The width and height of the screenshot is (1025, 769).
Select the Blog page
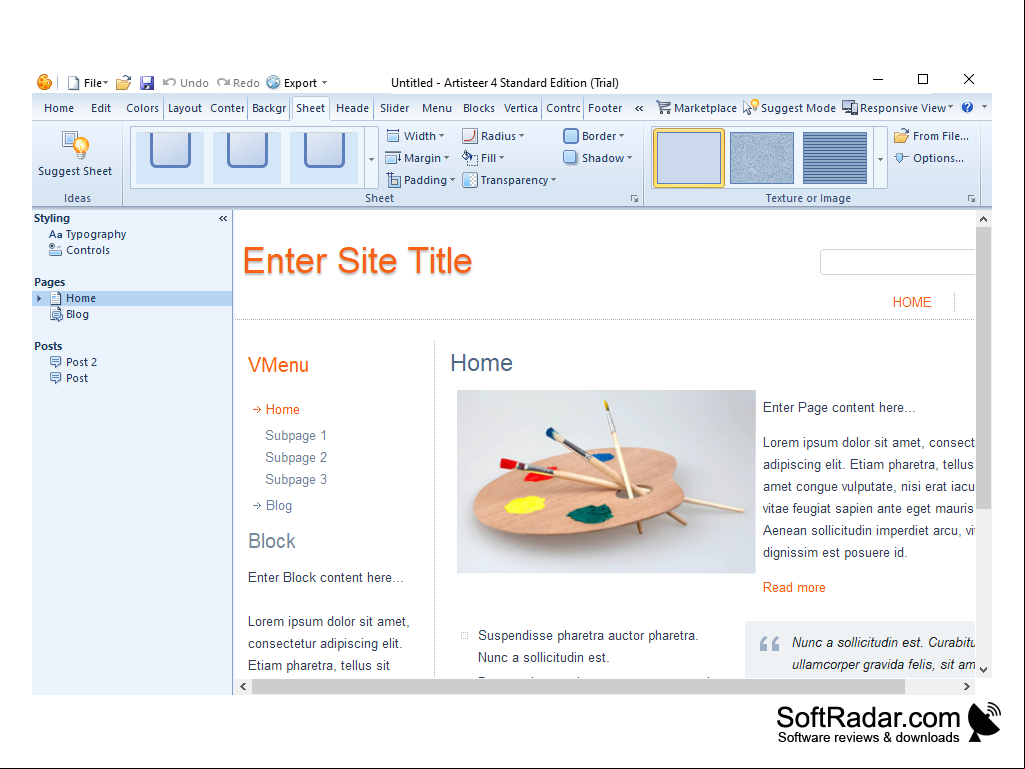70,315
